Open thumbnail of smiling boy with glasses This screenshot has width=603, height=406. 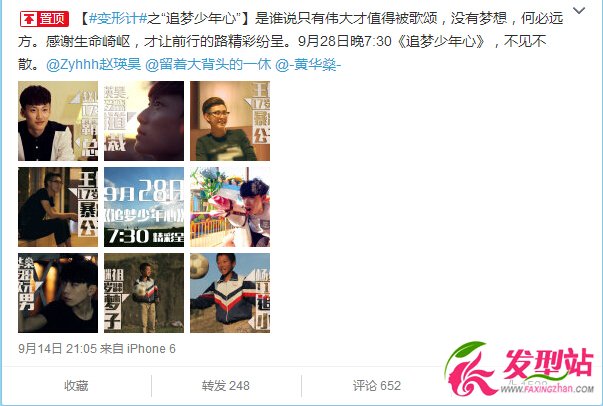(x=230, y=121)
